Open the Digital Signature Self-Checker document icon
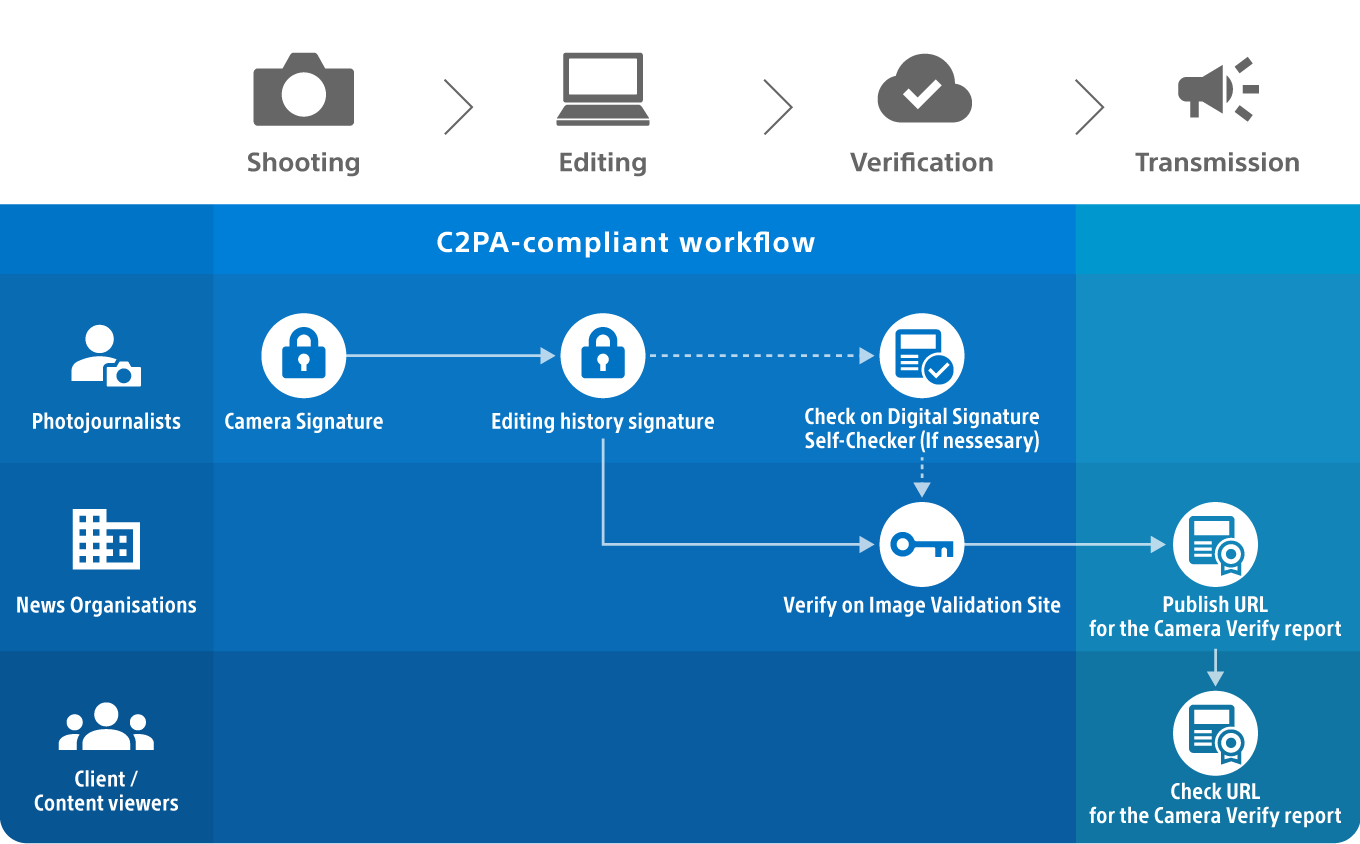 click(x=921, y=353)
